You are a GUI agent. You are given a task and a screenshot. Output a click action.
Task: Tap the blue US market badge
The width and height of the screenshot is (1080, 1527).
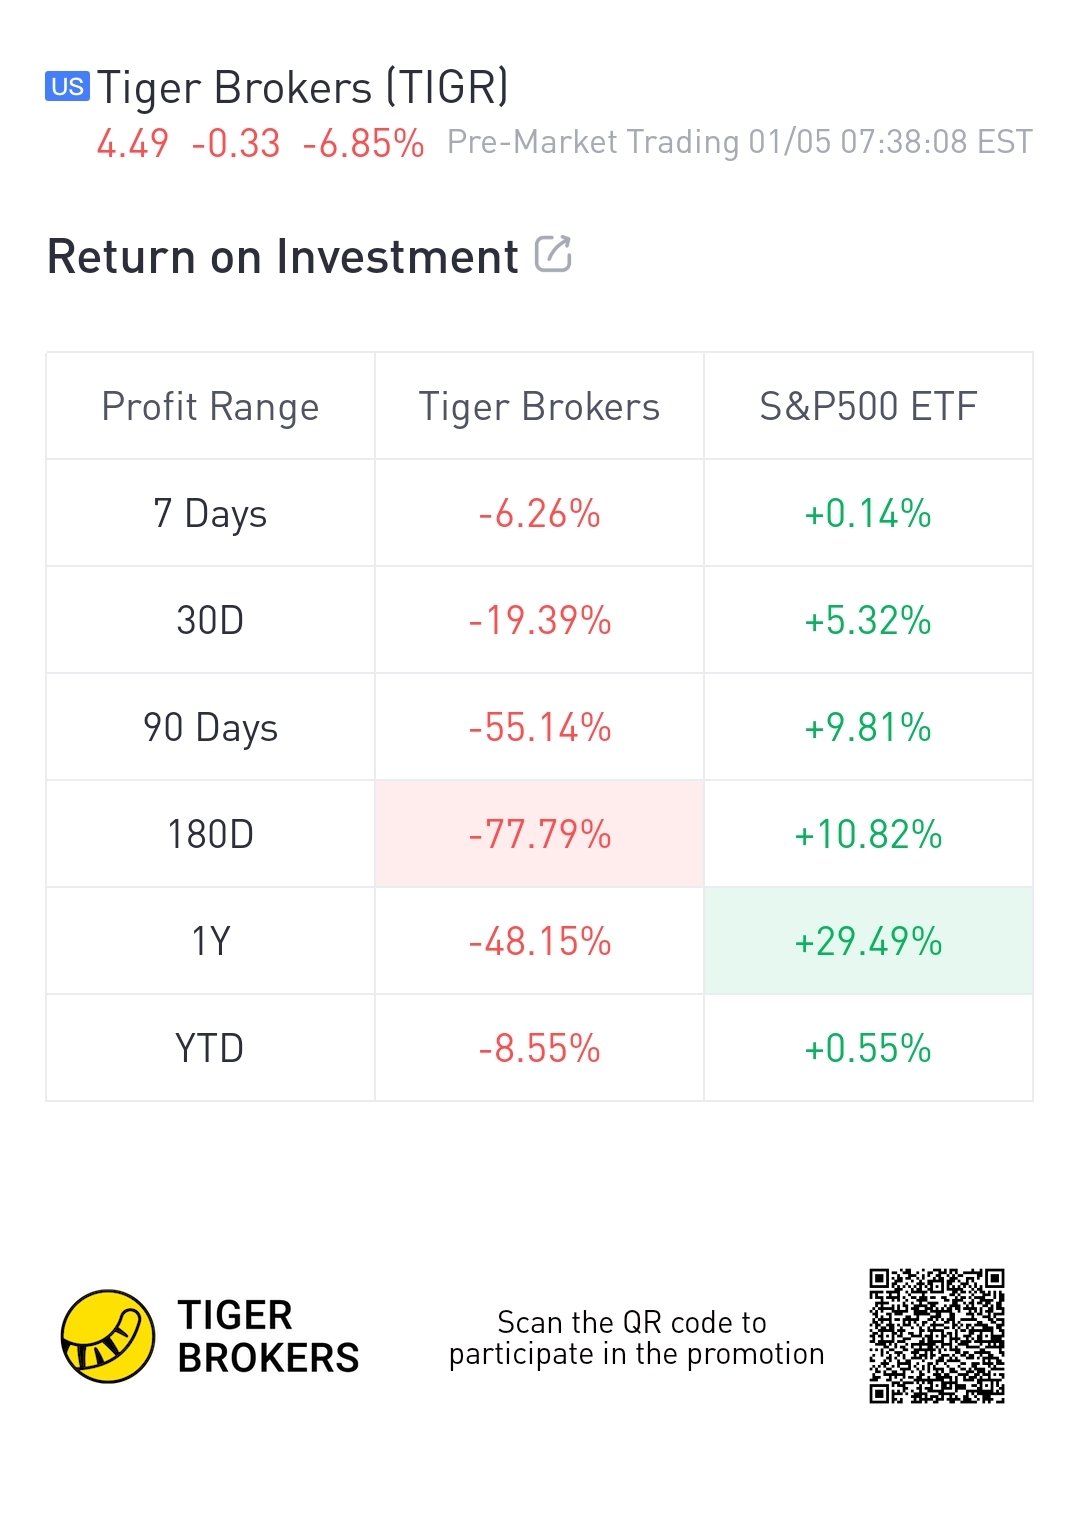pos(67,87)
